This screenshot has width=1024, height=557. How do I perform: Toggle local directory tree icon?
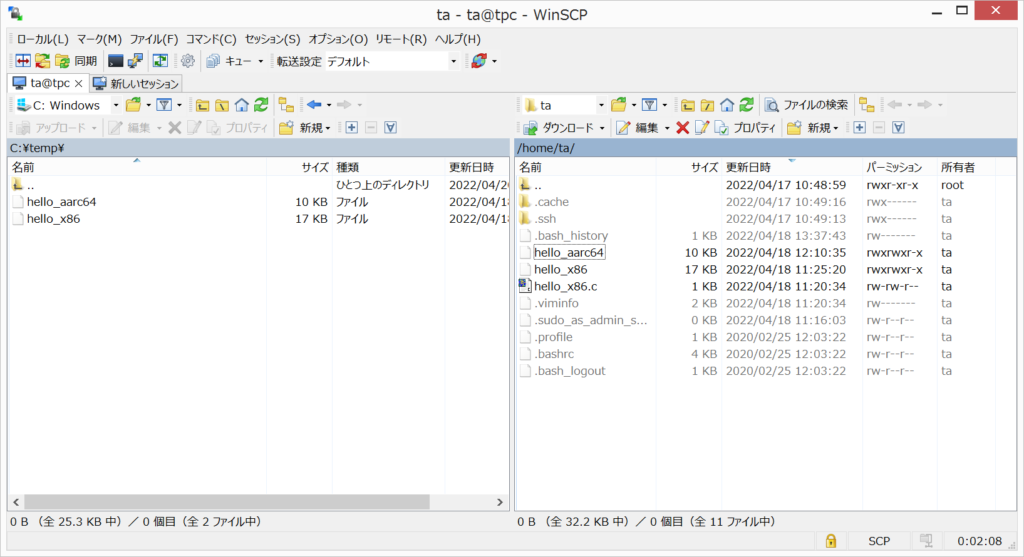point(286,105)
